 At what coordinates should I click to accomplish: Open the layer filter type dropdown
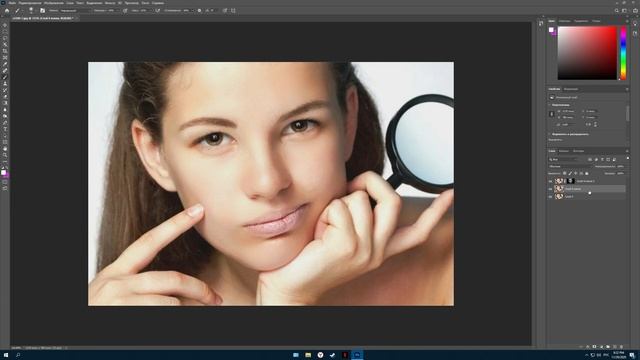(565, 159)
